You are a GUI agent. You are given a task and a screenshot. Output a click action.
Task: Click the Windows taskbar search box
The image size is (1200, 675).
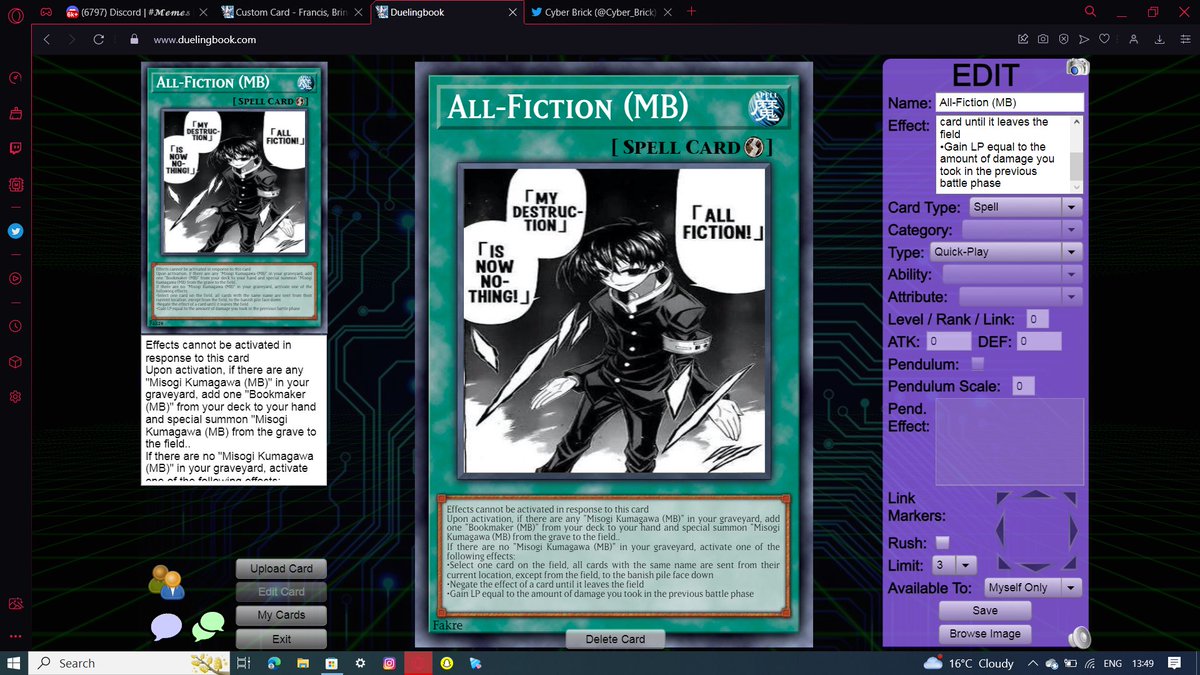[x=128, y=663]
